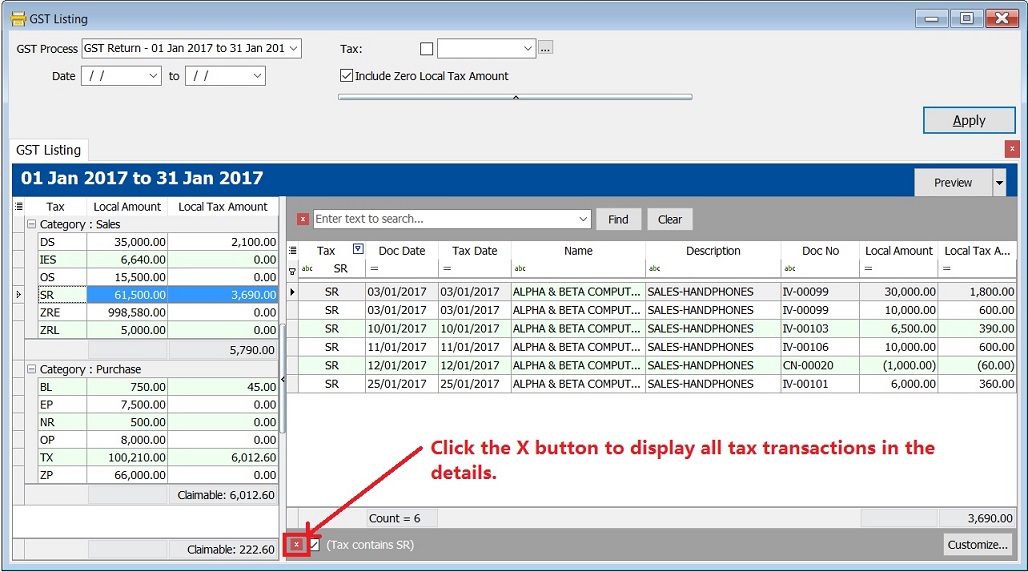The image size is (1028, 572).
Task: Click the red X beside the search box
Action: (303, 219)
